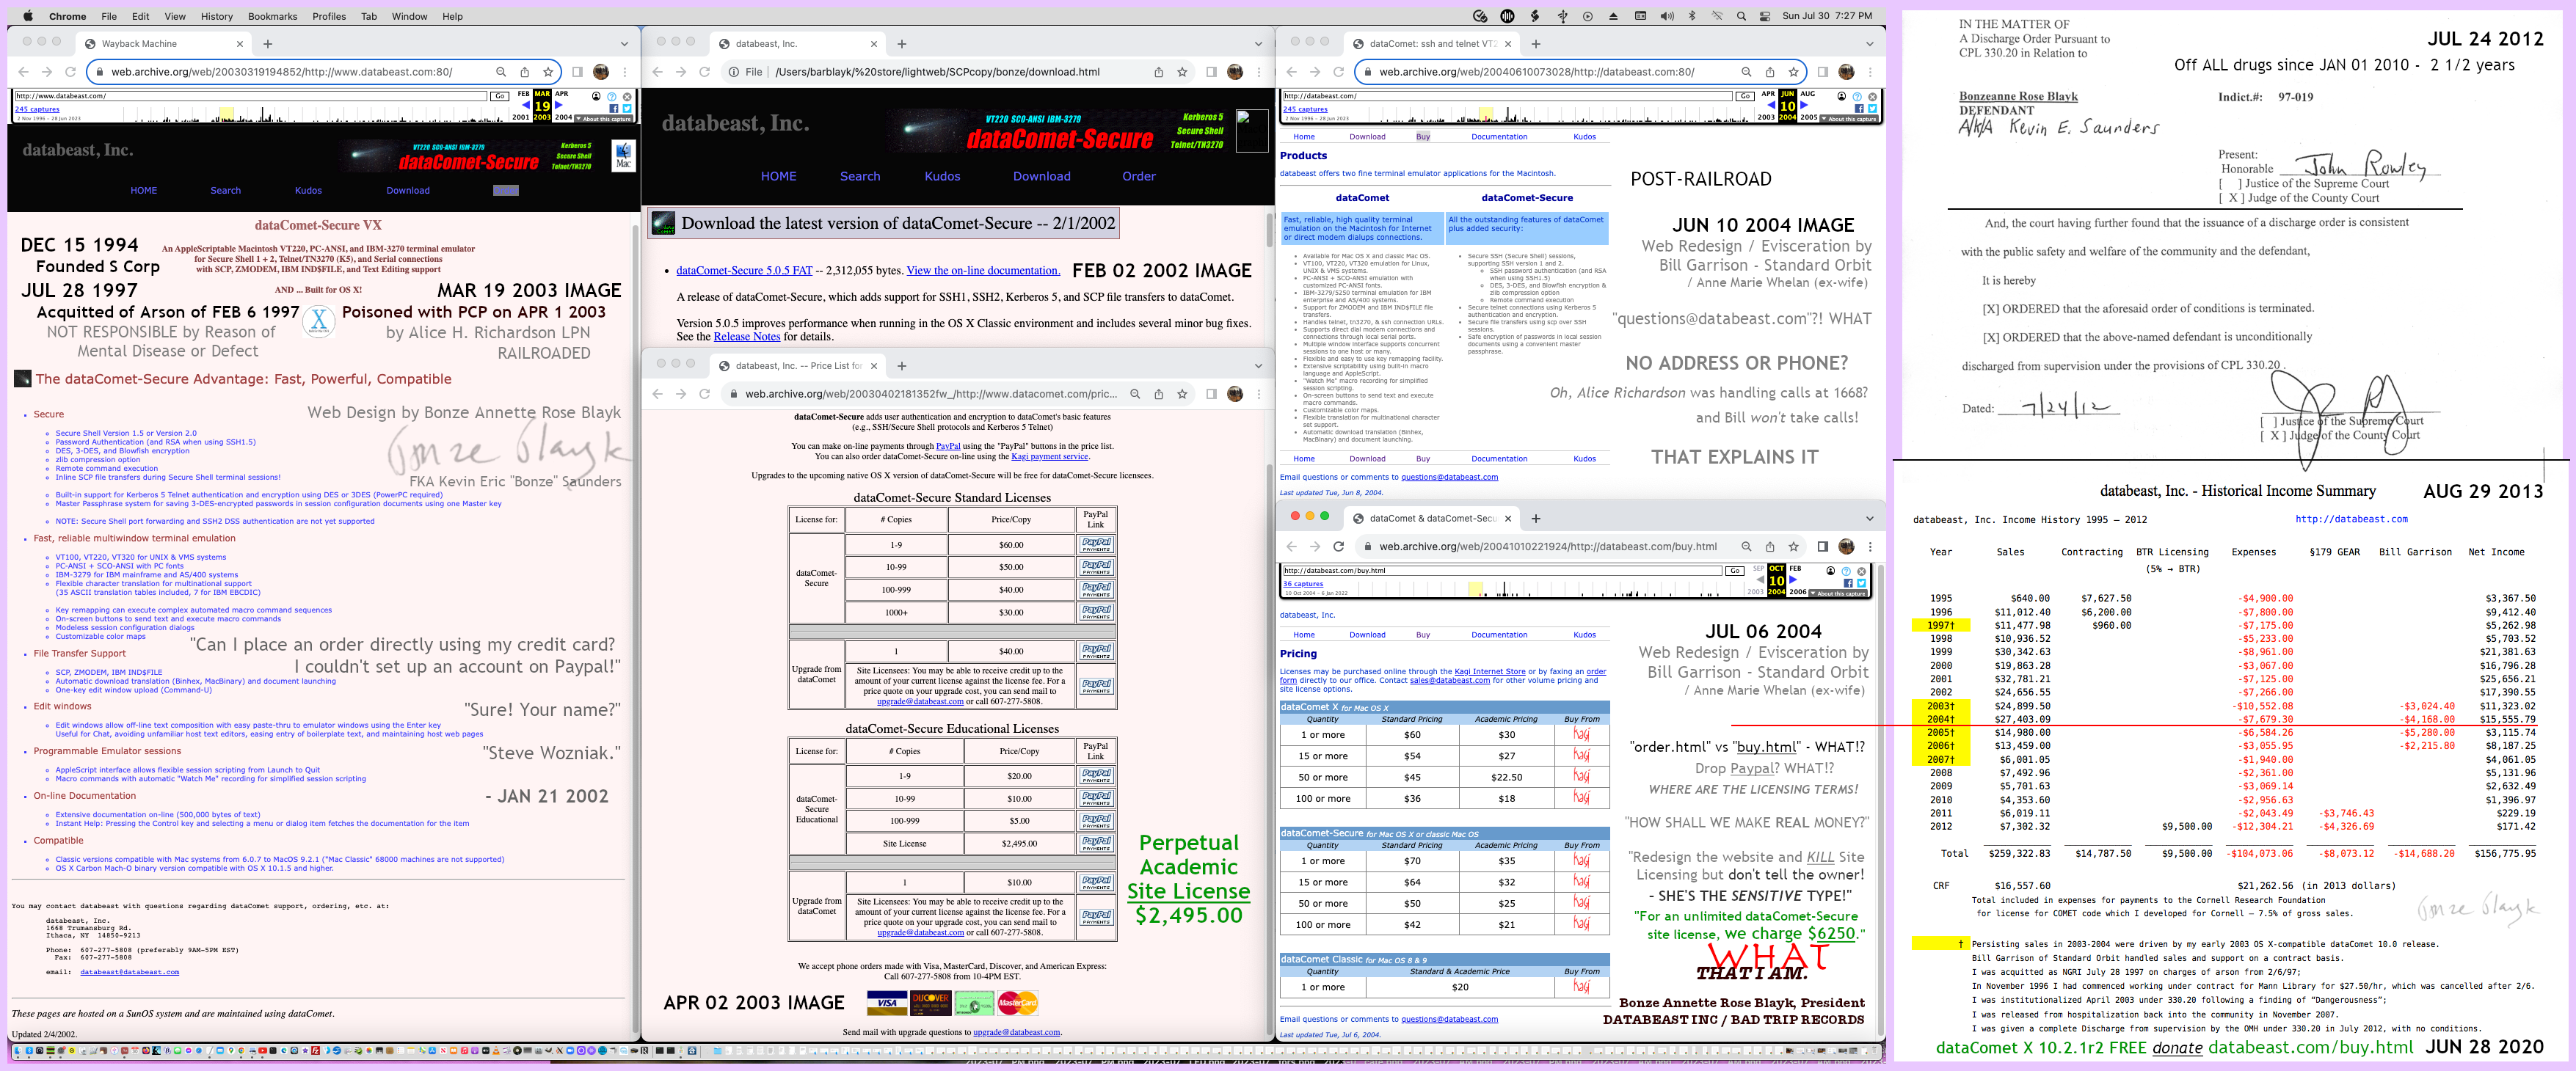Click Order link in download page black nav
The width and height of the screenshot is (2576, 1071).
click(x=1138, y=177)
